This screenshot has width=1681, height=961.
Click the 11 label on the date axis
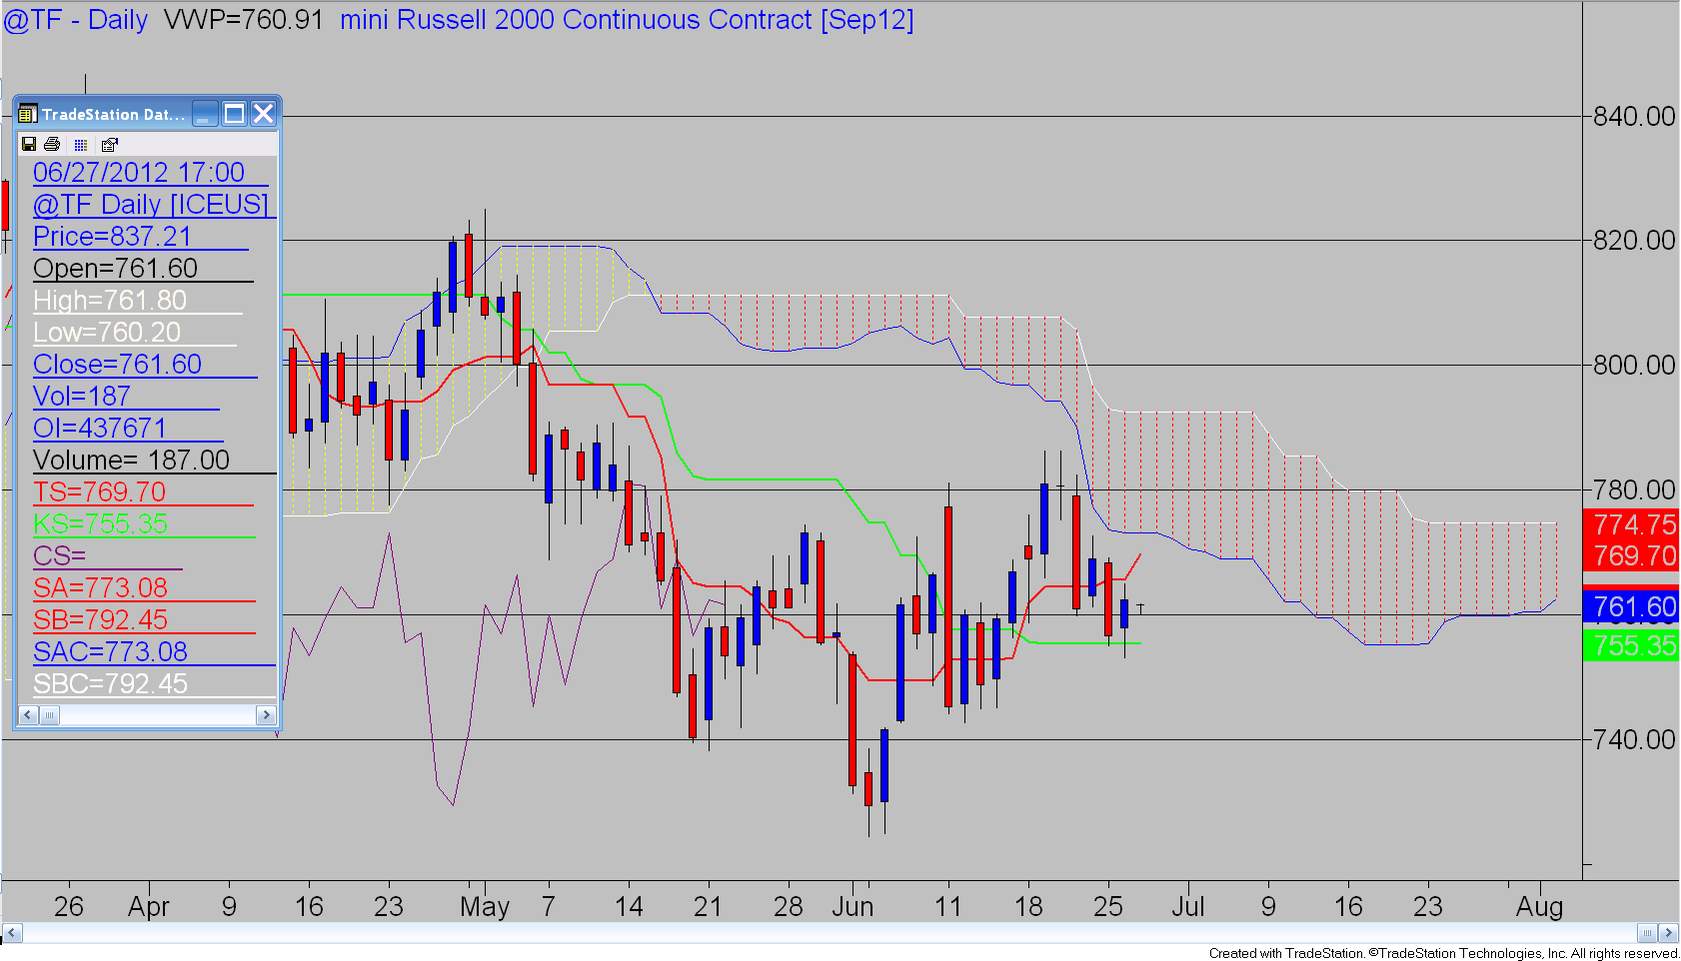coord(948,907)
